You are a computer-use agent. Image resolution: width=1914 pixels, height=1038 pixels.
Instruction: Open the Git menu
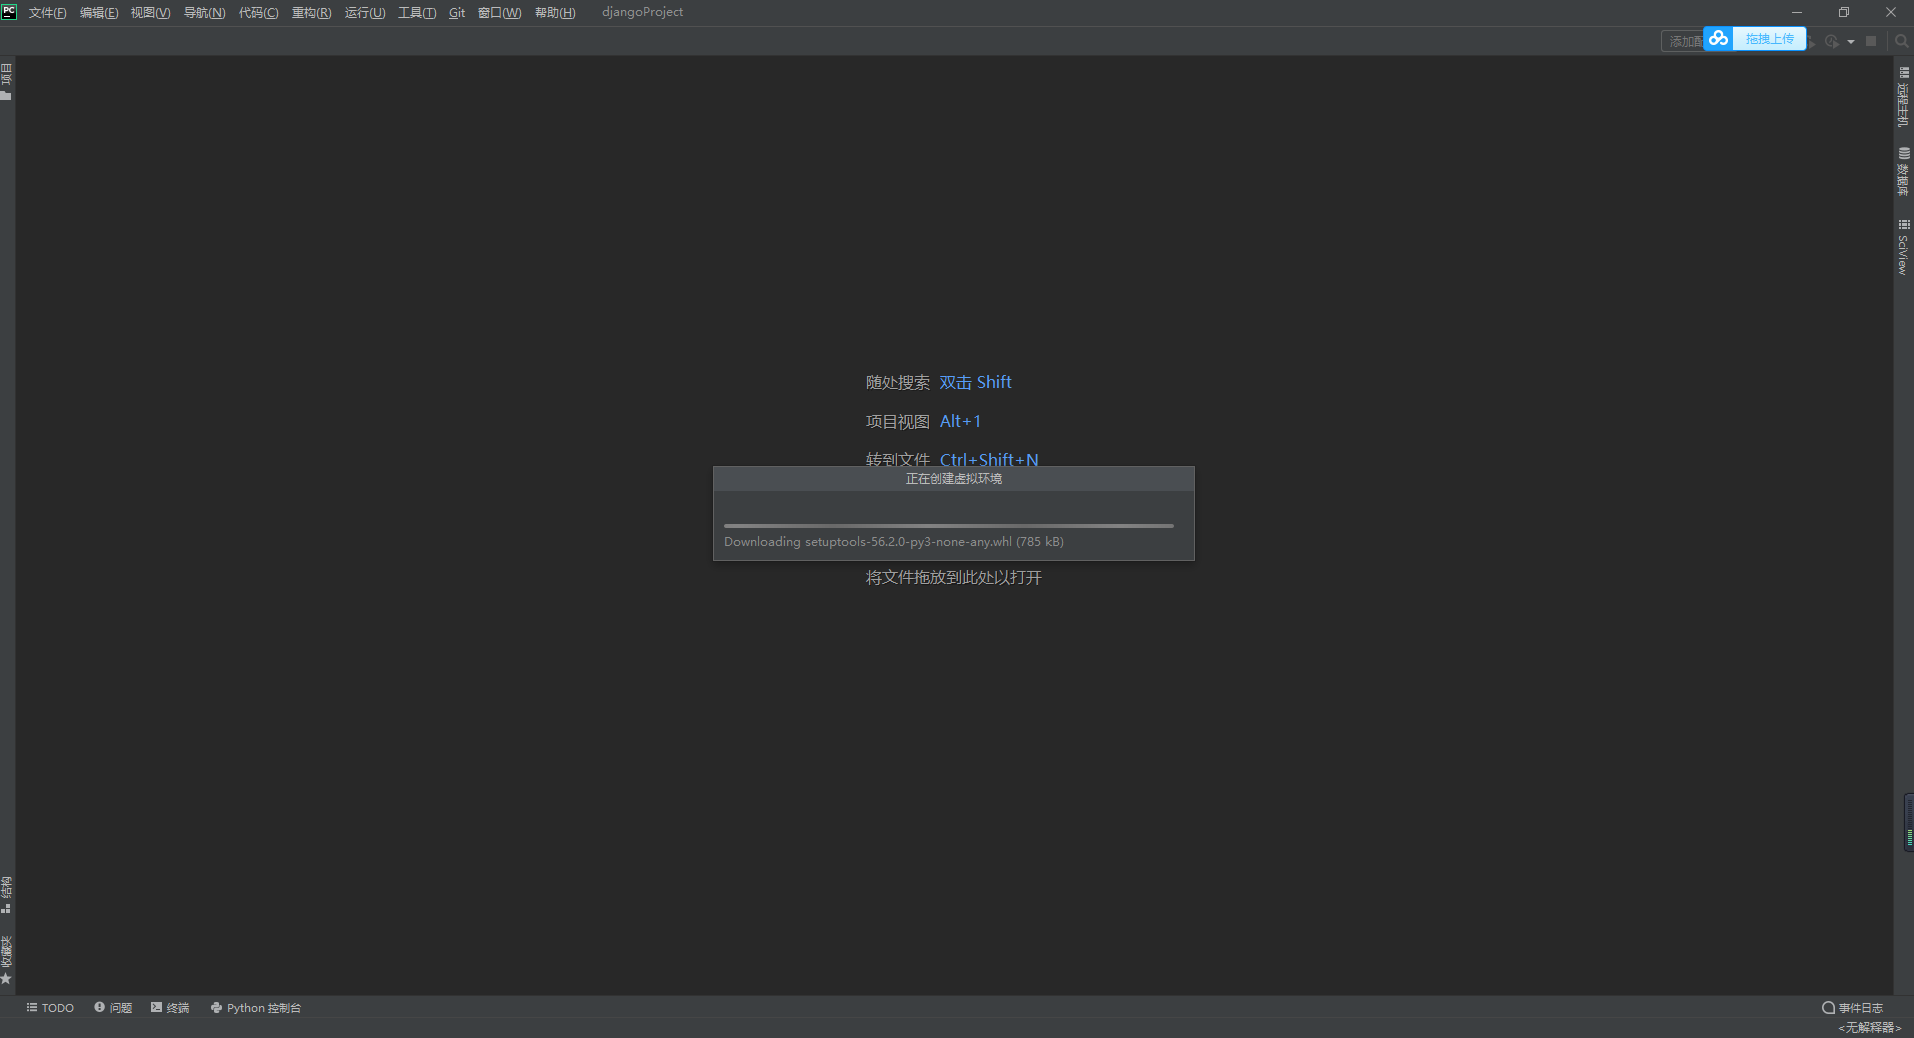(457, 13)
